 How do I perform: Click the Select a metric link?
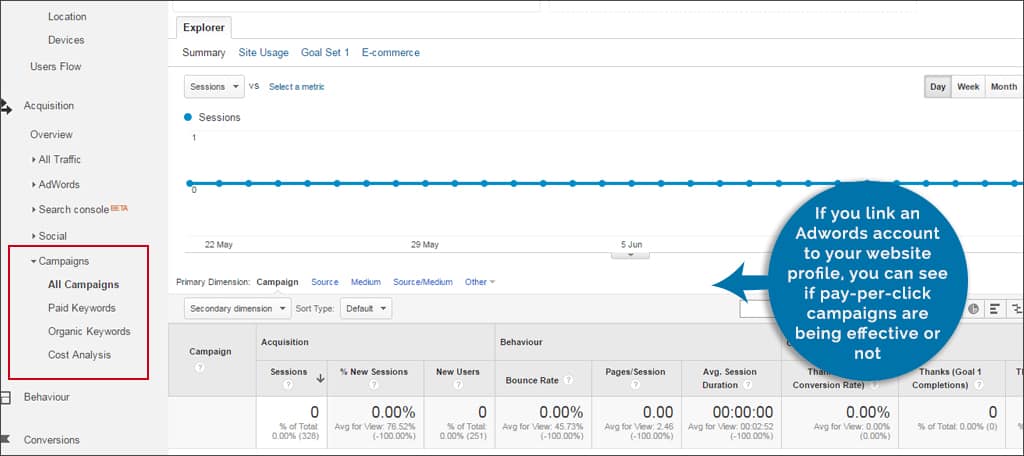[x=296, y=86]
